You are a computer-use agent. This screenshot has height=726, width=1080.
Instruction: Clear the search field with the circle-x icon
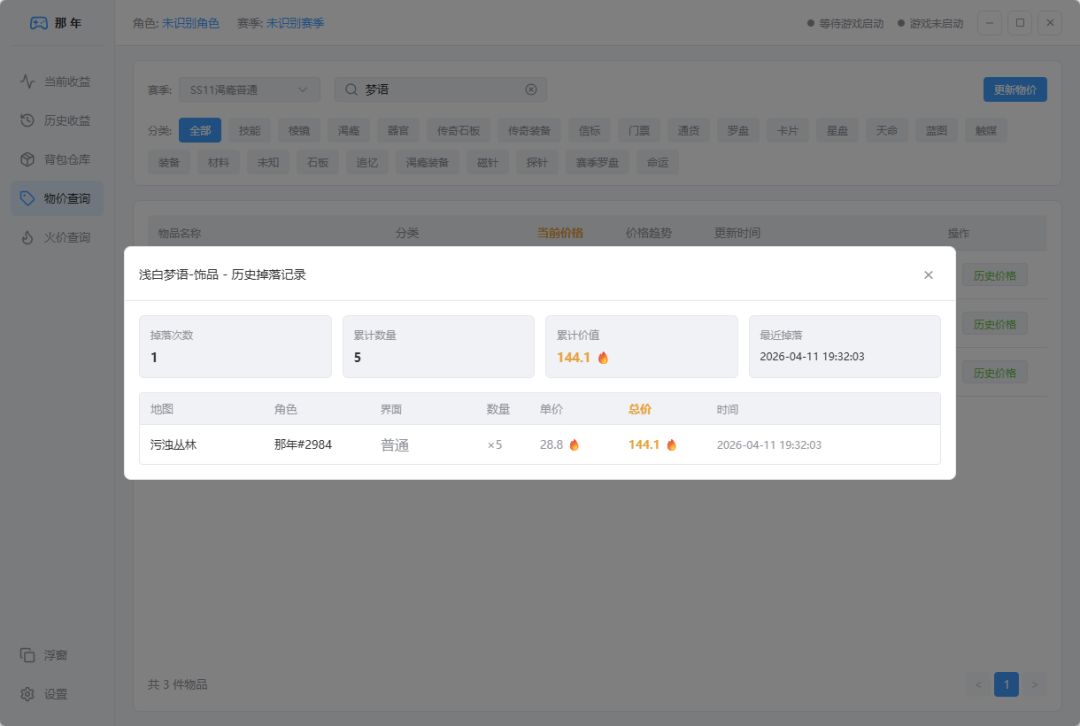pyautogui.click(x=530, y=90)
